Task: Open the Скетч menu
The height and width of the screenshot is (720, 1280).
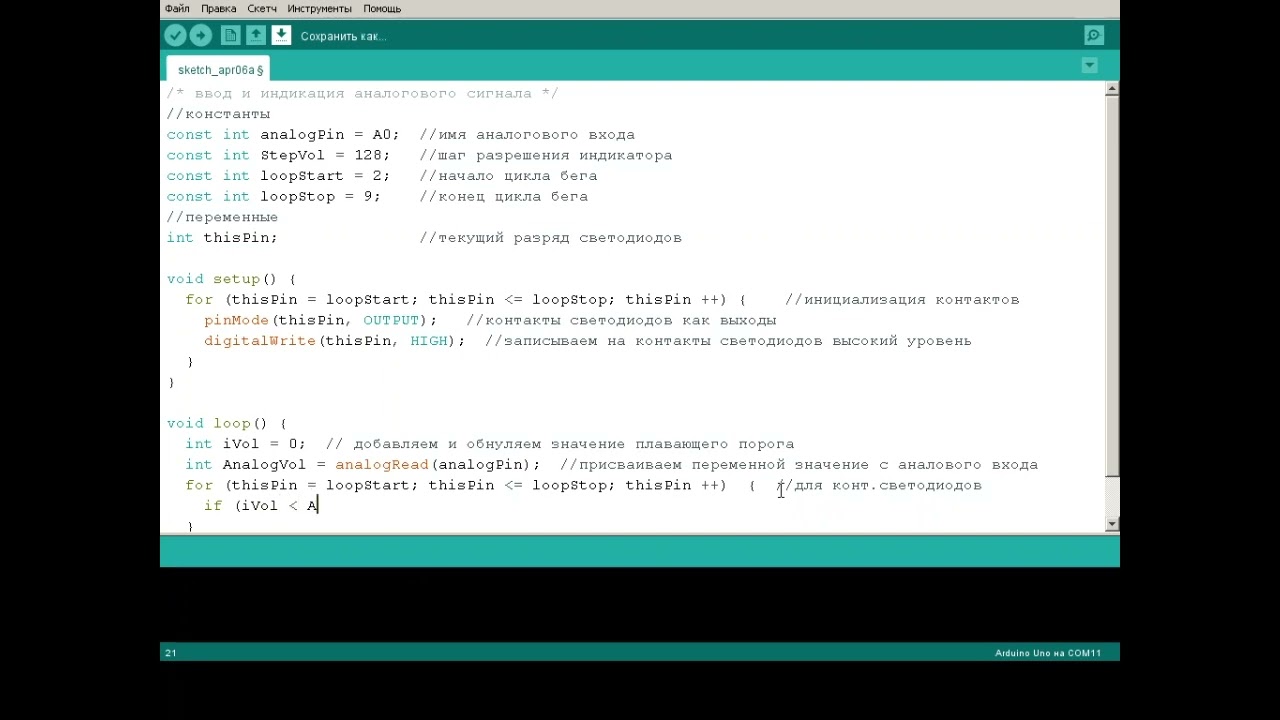Action: pyautogui.click(x=262, y=8)
